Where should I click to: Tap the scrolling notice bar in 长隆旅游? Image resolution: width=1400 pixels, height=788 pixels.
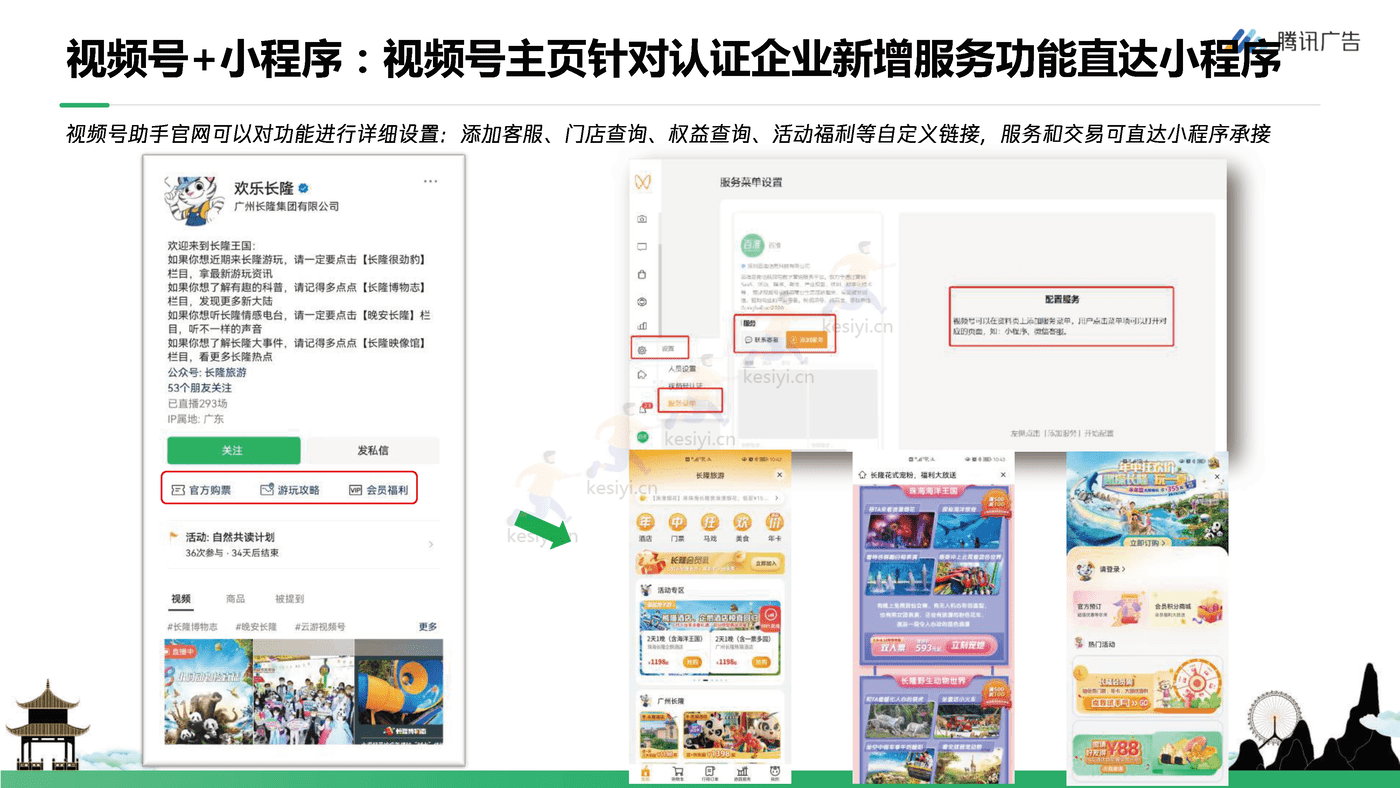pos(712,496)
